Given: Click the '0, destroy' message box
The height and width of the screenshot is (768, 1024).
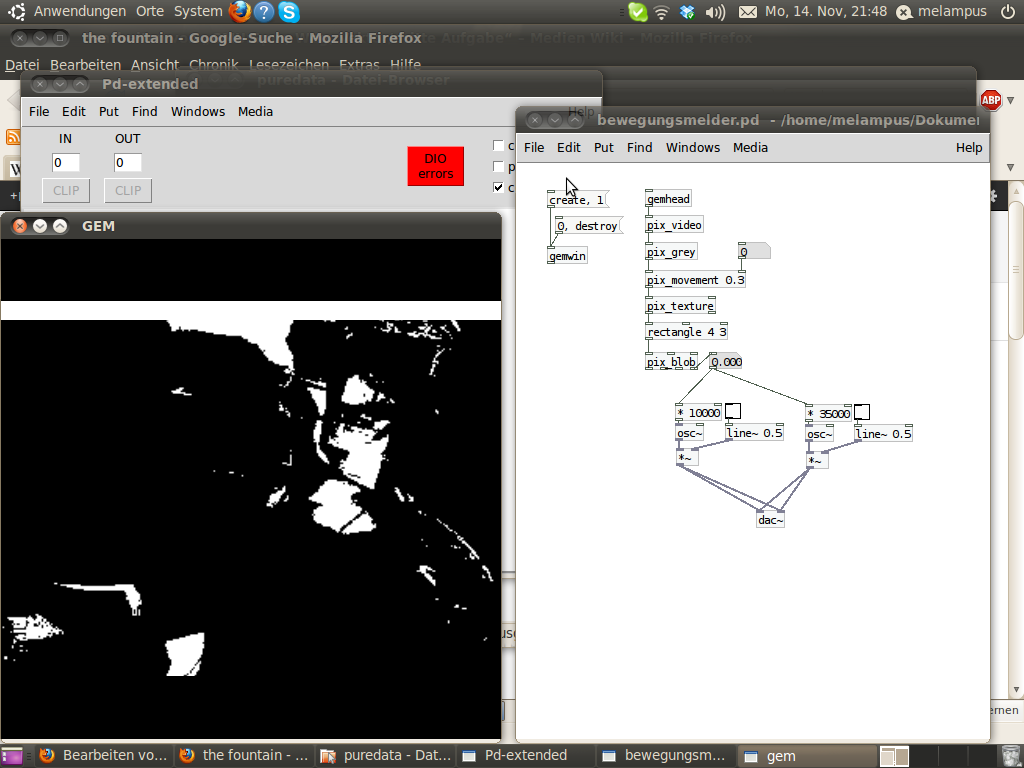Looking at the screenshot, I should pos(588,226).
